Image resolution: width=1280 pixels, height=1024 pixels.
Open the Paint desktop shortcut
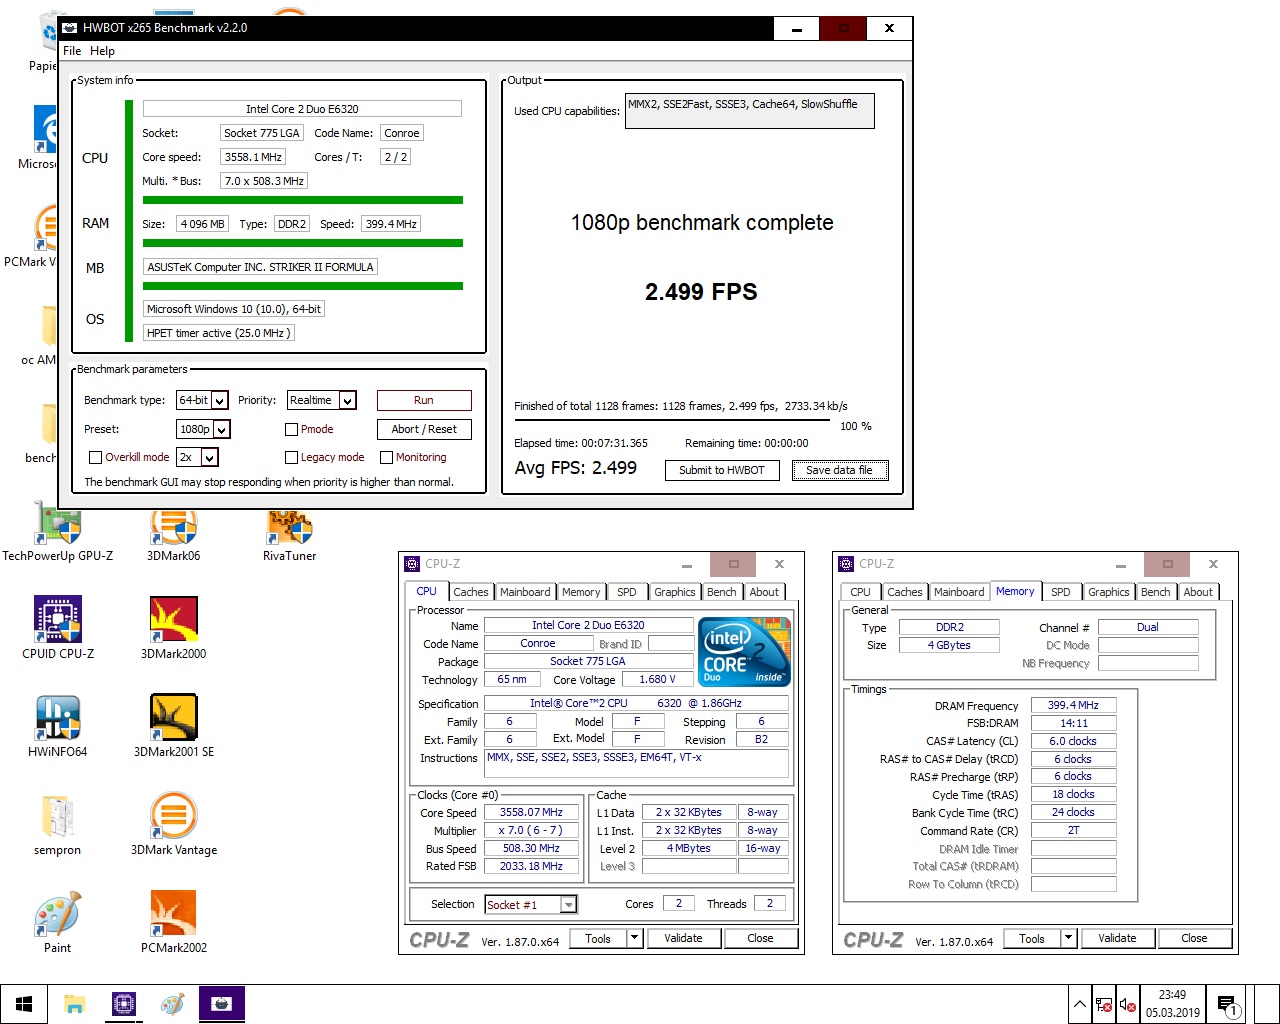tap(58, 921)
